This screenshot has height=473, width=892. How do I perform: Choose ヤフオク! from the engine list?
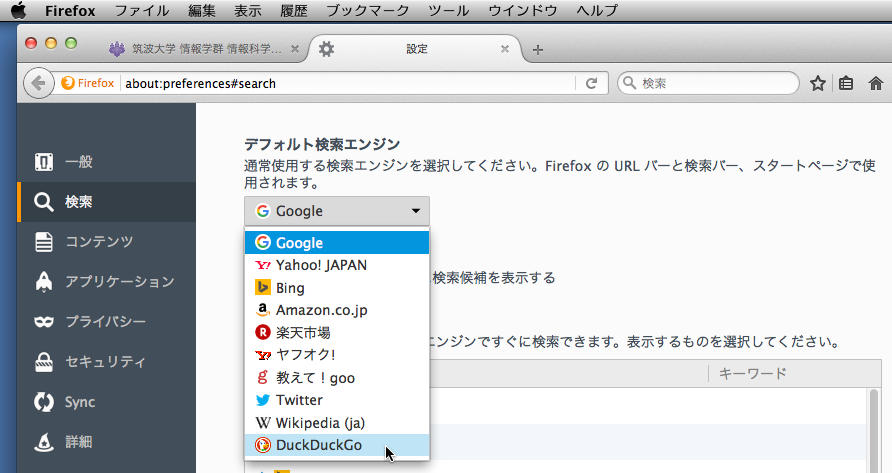pos(337,355)
